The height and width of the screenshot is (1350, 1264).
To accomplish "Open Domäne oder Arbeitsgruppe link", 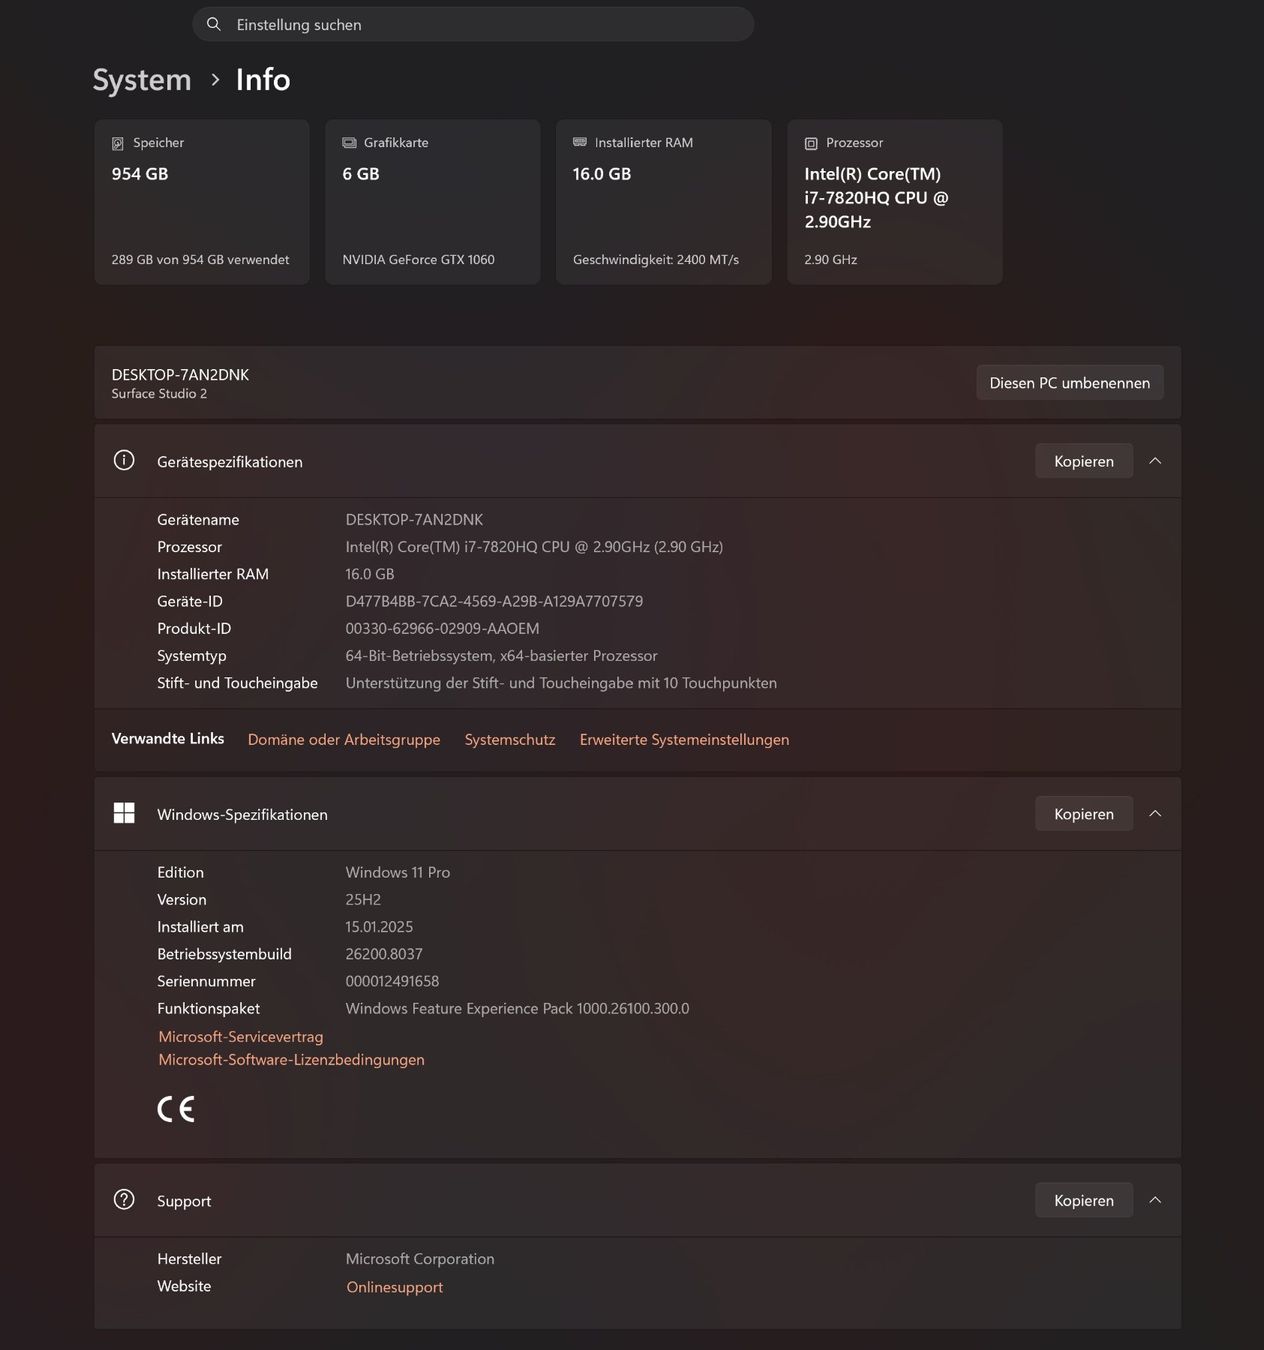I will tap(344, 739).
